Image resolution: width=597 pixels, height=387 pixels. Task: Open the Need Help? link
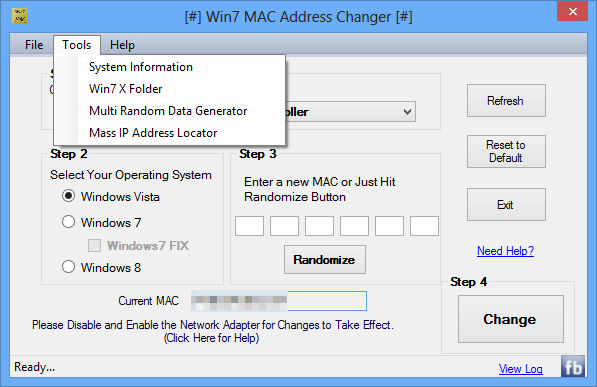[x=505, y=251]
